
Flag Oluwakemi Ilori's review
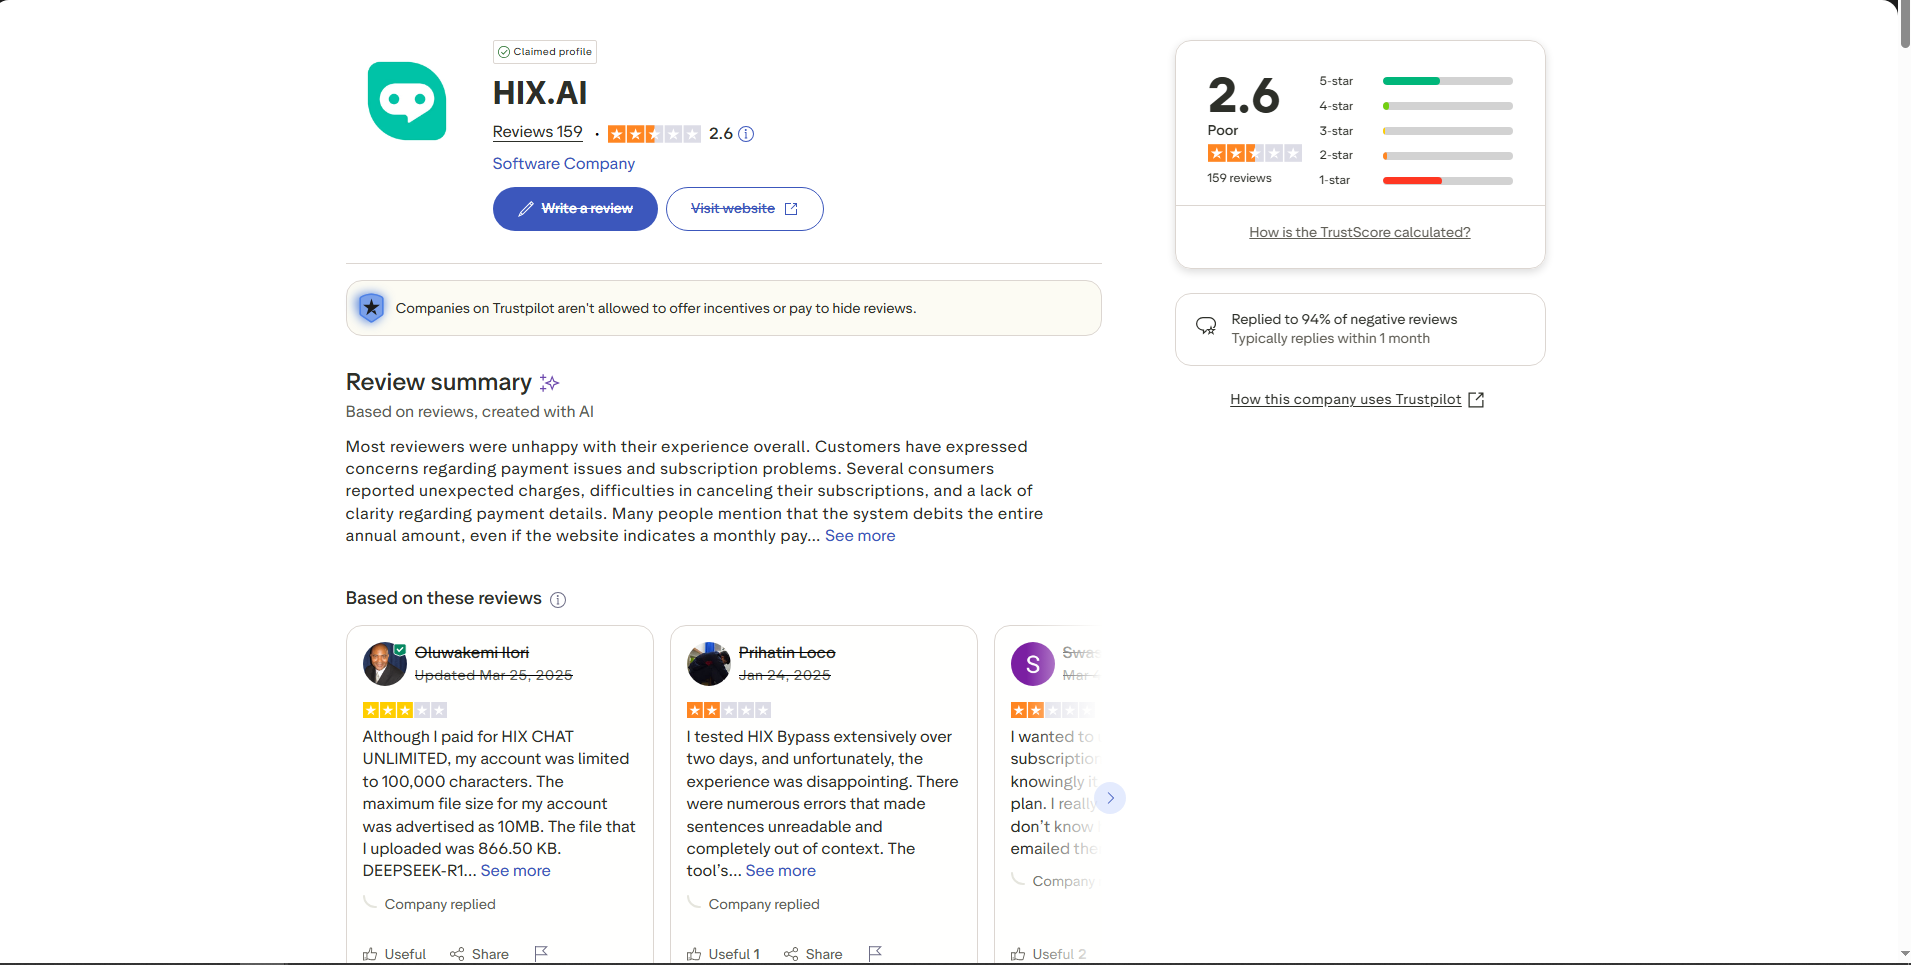coord(541,953)
